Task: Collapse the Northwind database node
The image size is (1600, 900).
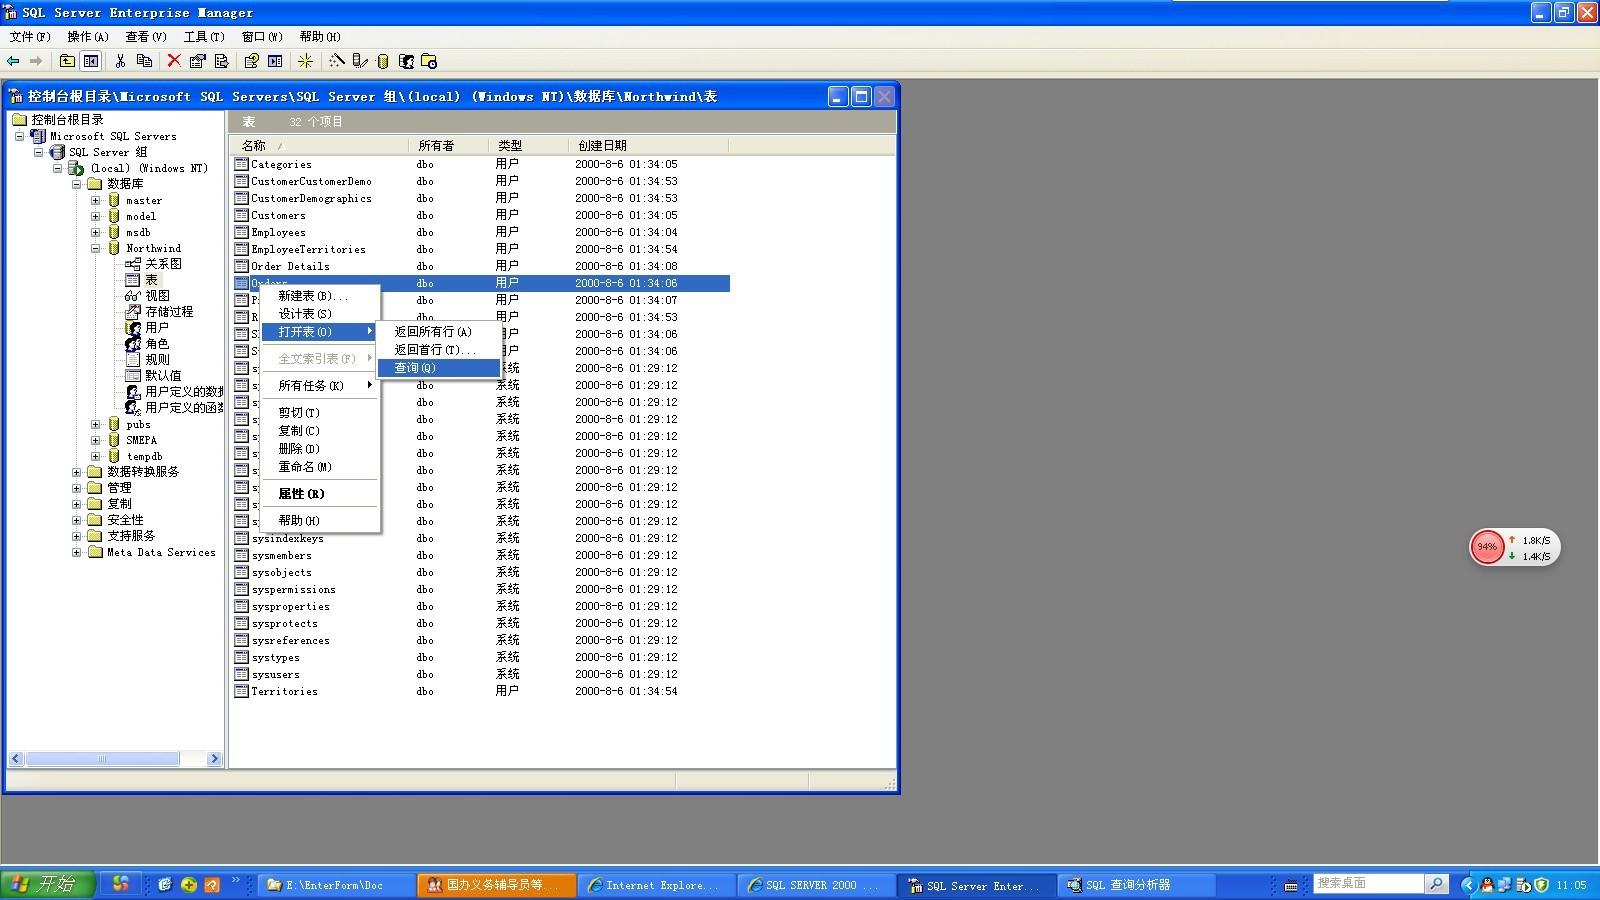Action: [x=96, y=248]
